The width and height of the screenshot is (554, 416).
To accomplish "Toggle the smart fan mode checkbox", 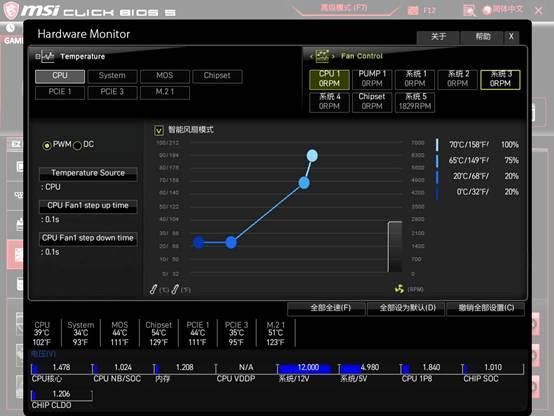I will (159, 130).
